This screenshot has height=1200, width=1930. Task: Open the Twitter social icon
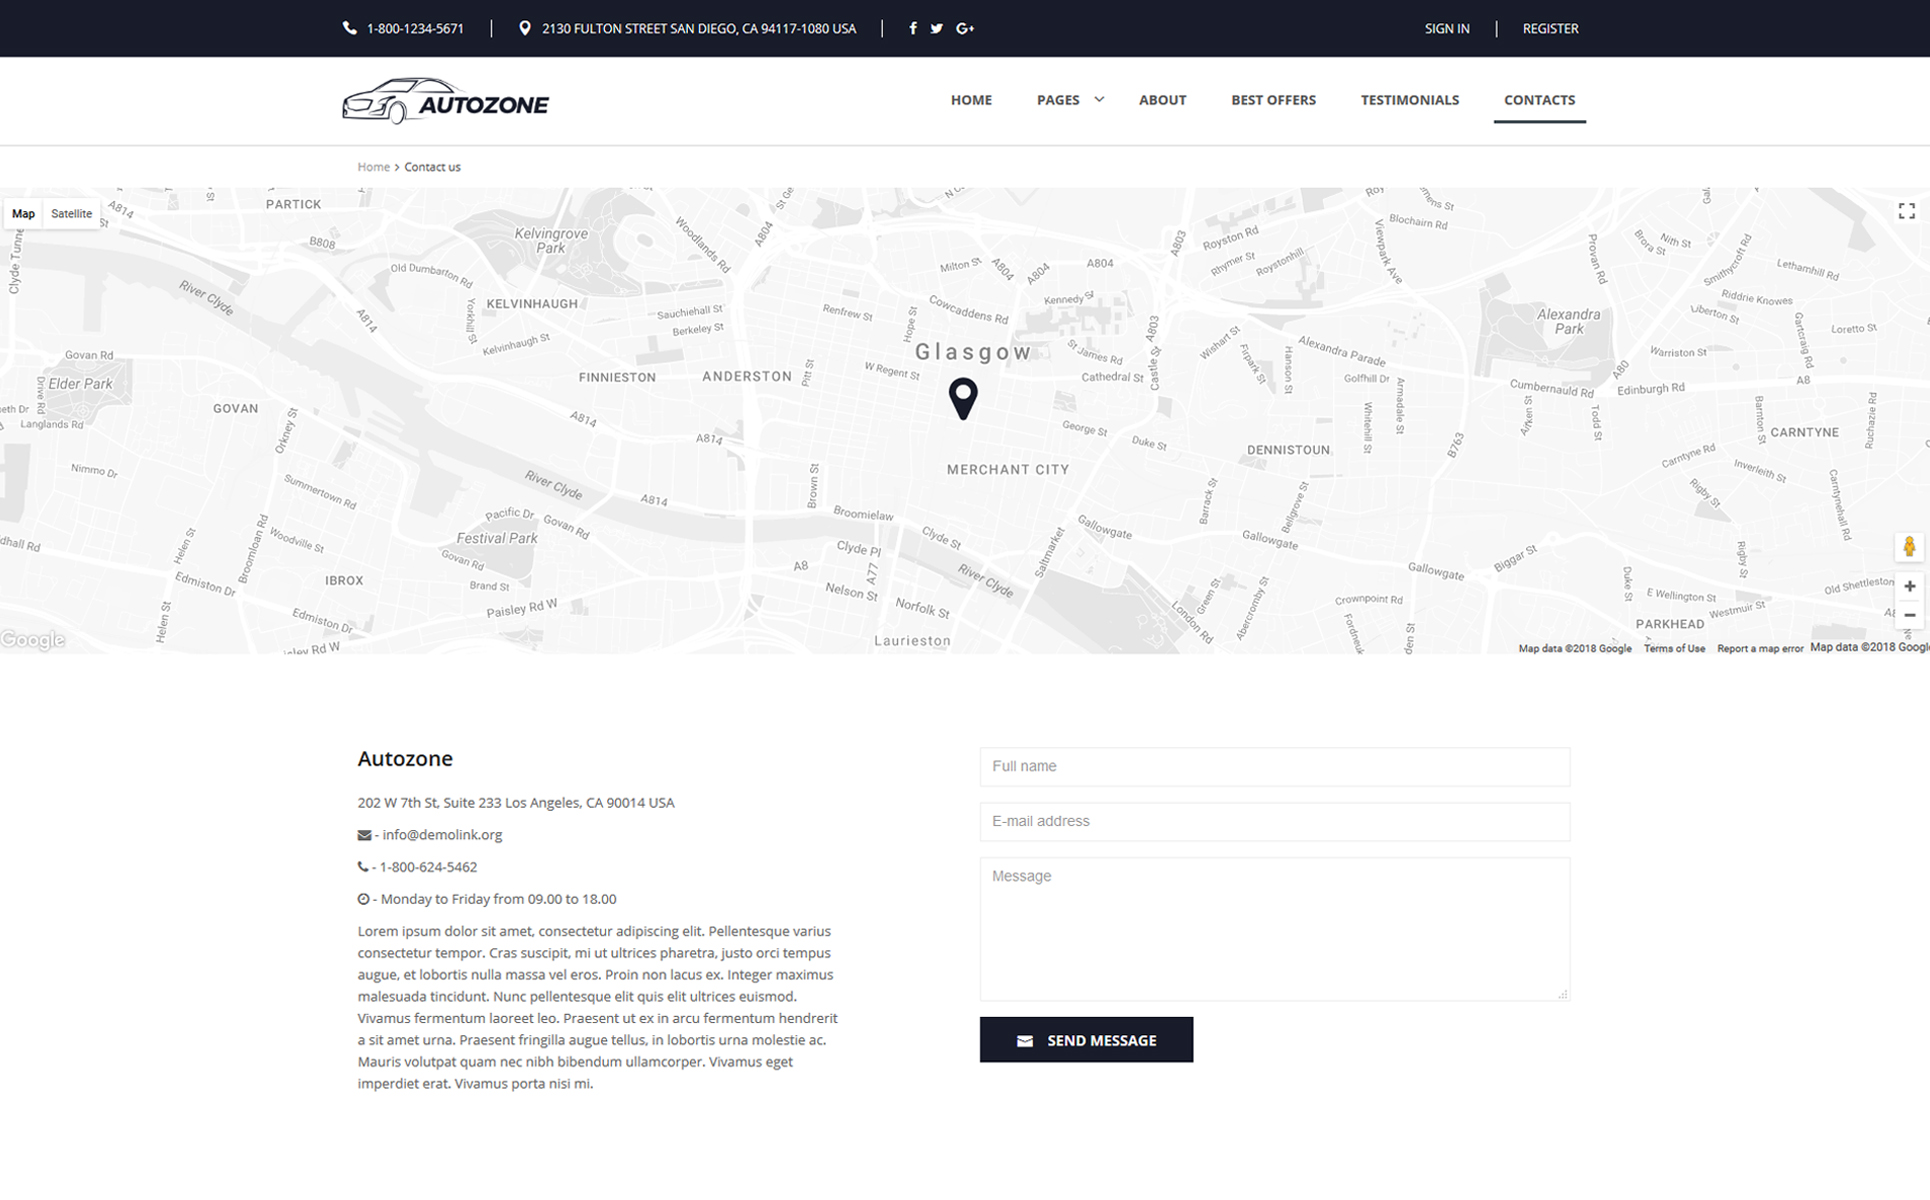click(937, 28)
